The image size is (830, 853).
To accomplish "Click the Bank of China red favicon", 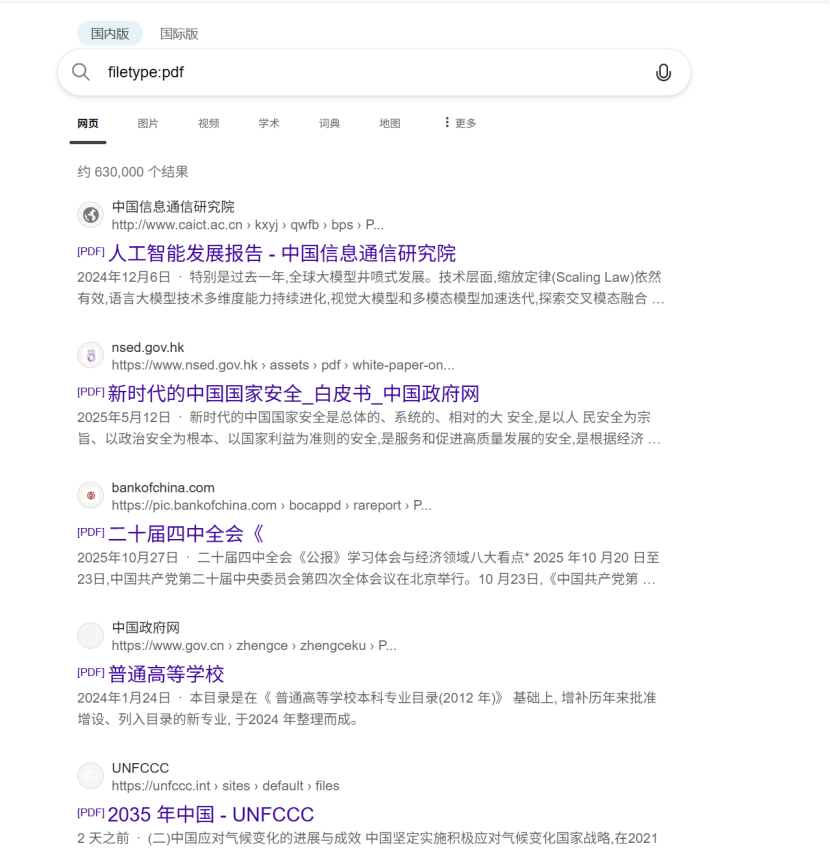I will click(90, 495).
